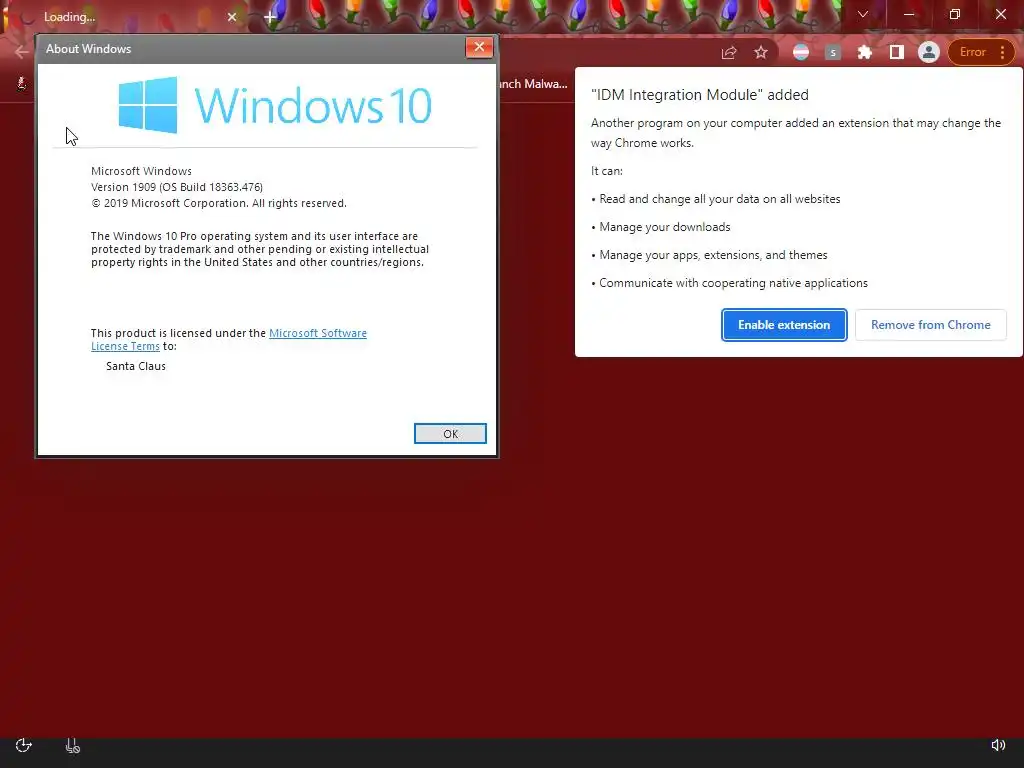This screenshot has width=1024, height=768.
Task: Click the network connection icon in bottom bar
Action: coord(72,745)
